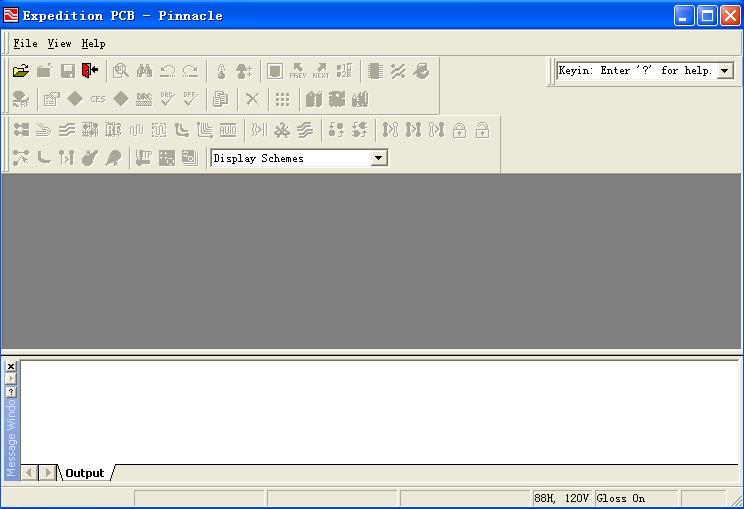Click the yellow Open folder icon
The image size is (744, 509).
21,71
